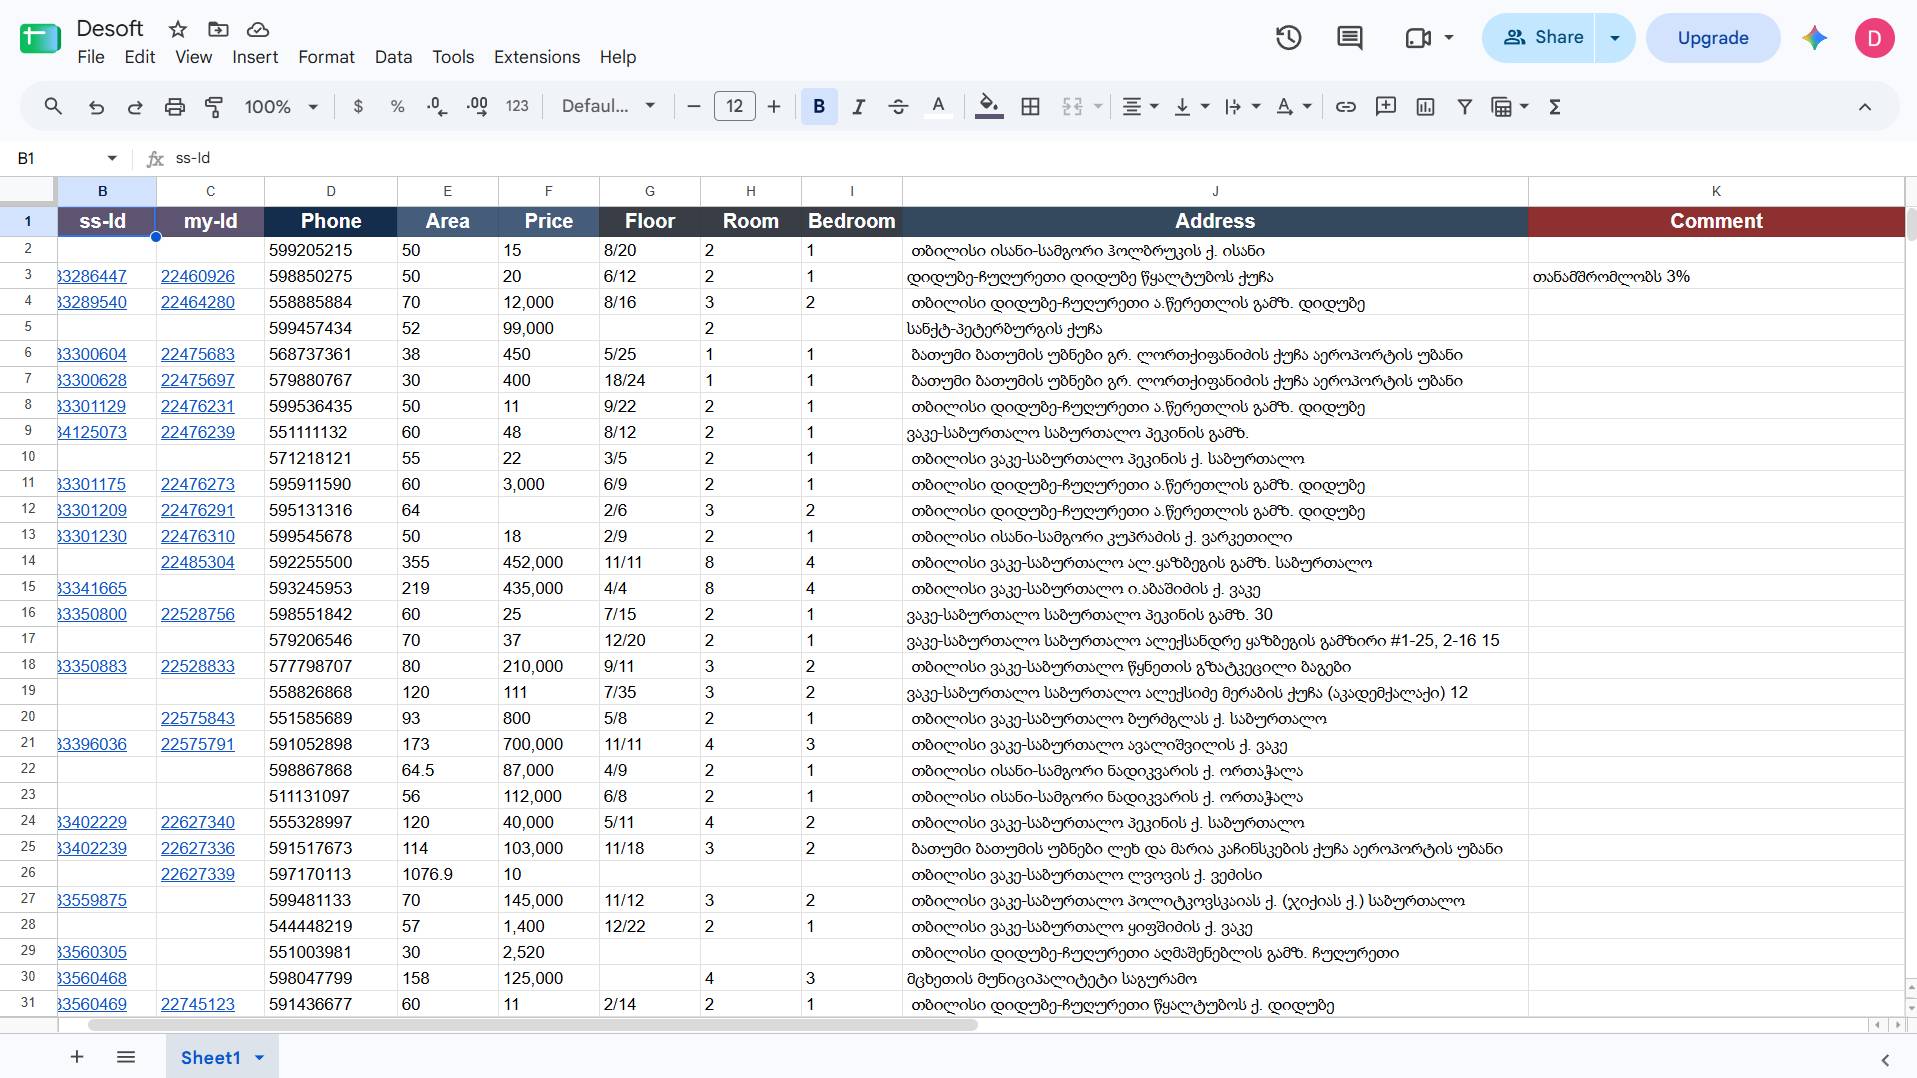Expand the zoom level 100% dropdown
The width and height of the screenshot is (1917, 1078).
(x=281, y=107)
